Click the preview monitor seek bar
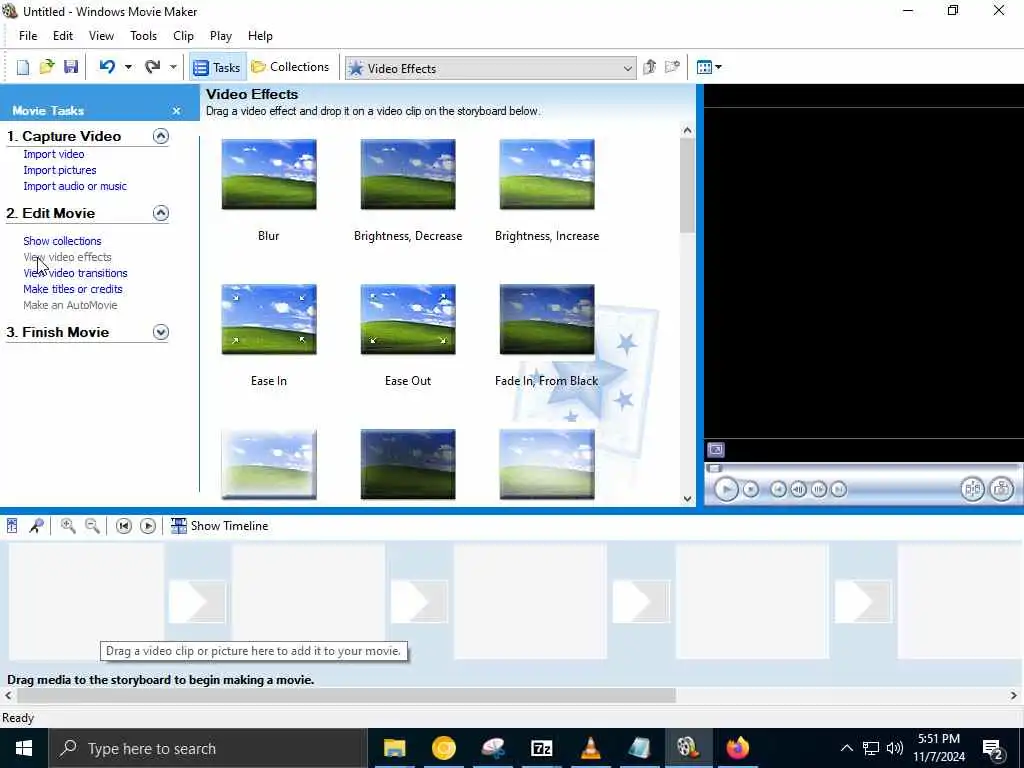 point(862,468)
